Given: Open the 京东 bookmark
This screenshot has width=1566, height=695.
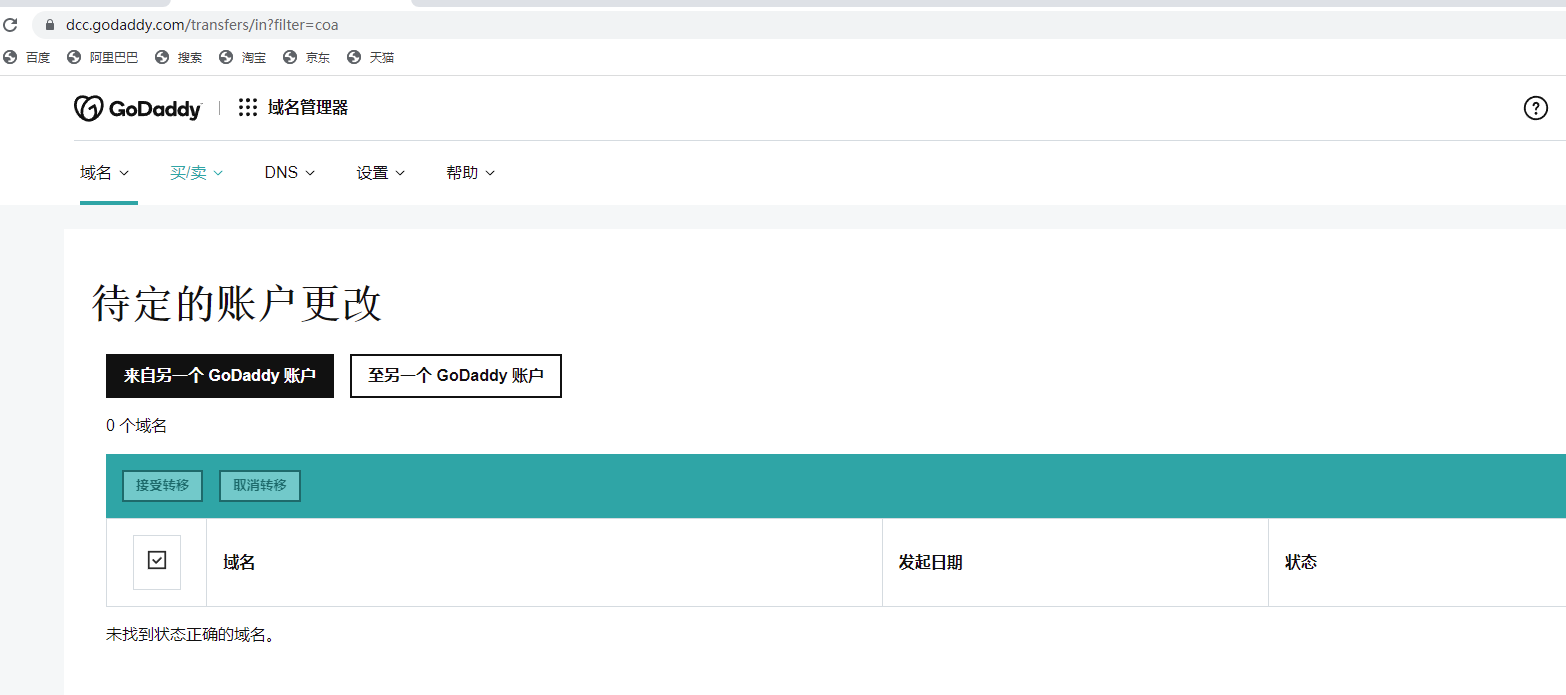Looking at the screenshot, I should click(307, 58).
